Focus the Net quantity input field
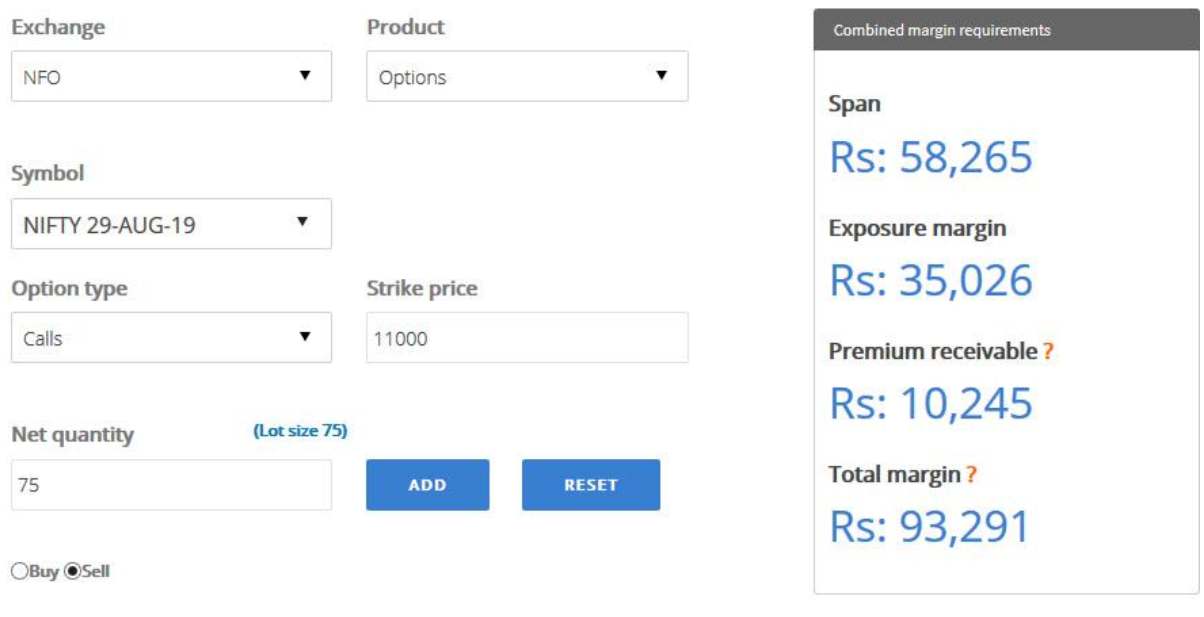Image resolution: width=1204 pixels, height=617 pixels. [171, 485]
